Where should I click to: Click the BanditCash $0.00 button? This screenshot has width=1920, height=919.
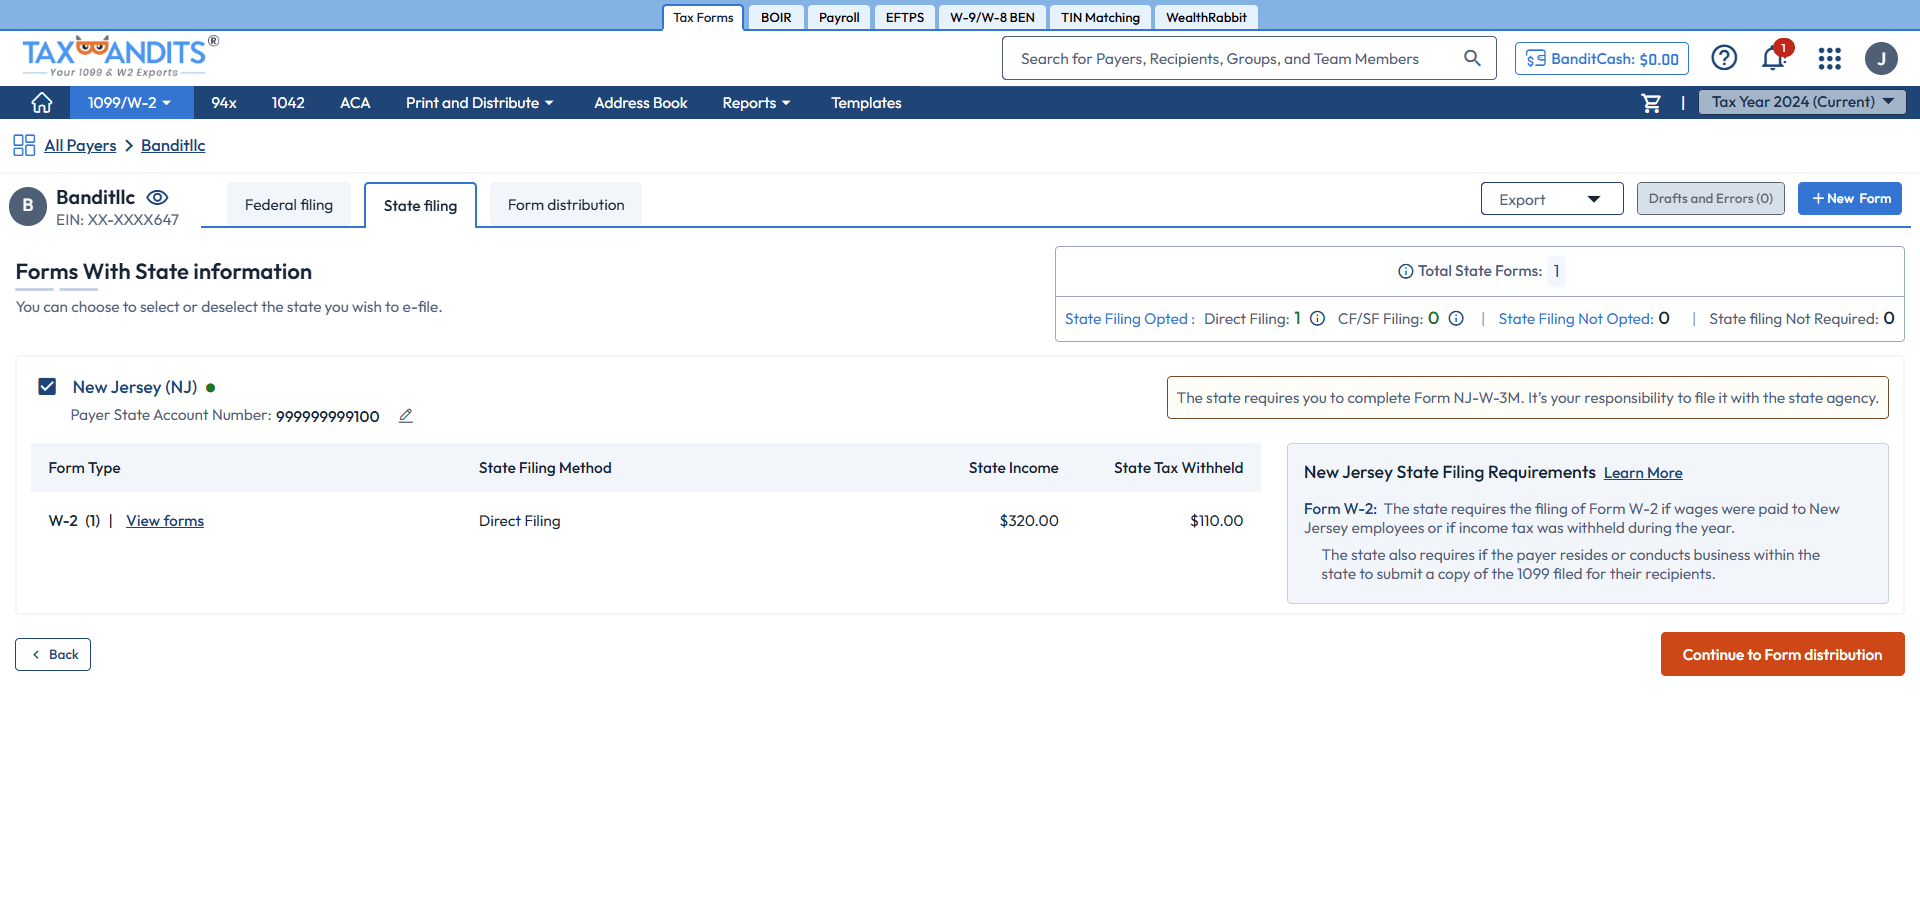[x=1602, y=59]
